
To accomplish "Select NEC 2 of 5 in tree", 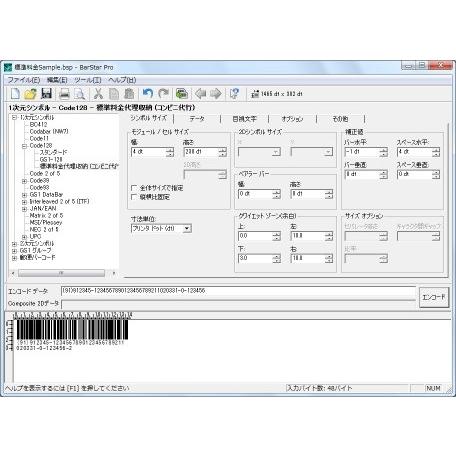I will (44, 230).
